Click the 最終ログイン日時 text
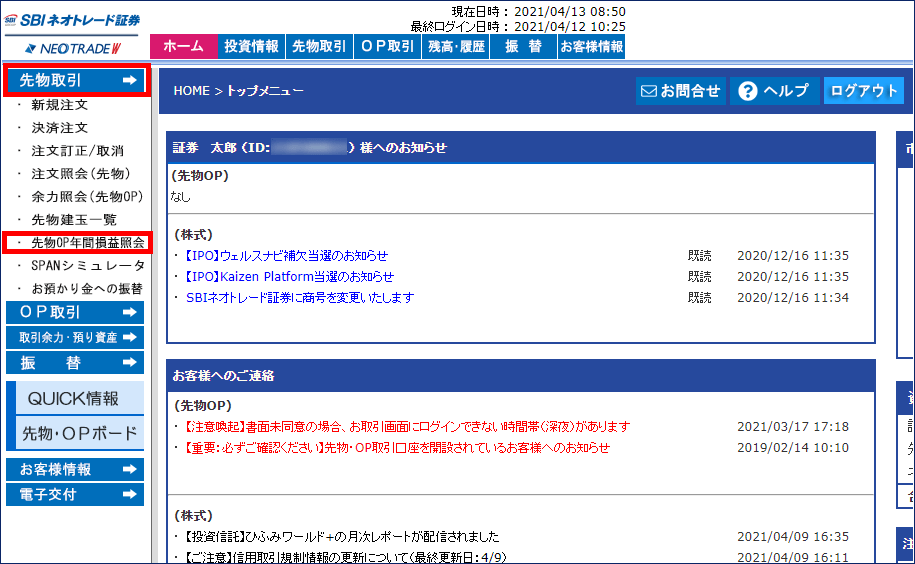This screenshot has width=915, height=564. click(x=518, y=26)
